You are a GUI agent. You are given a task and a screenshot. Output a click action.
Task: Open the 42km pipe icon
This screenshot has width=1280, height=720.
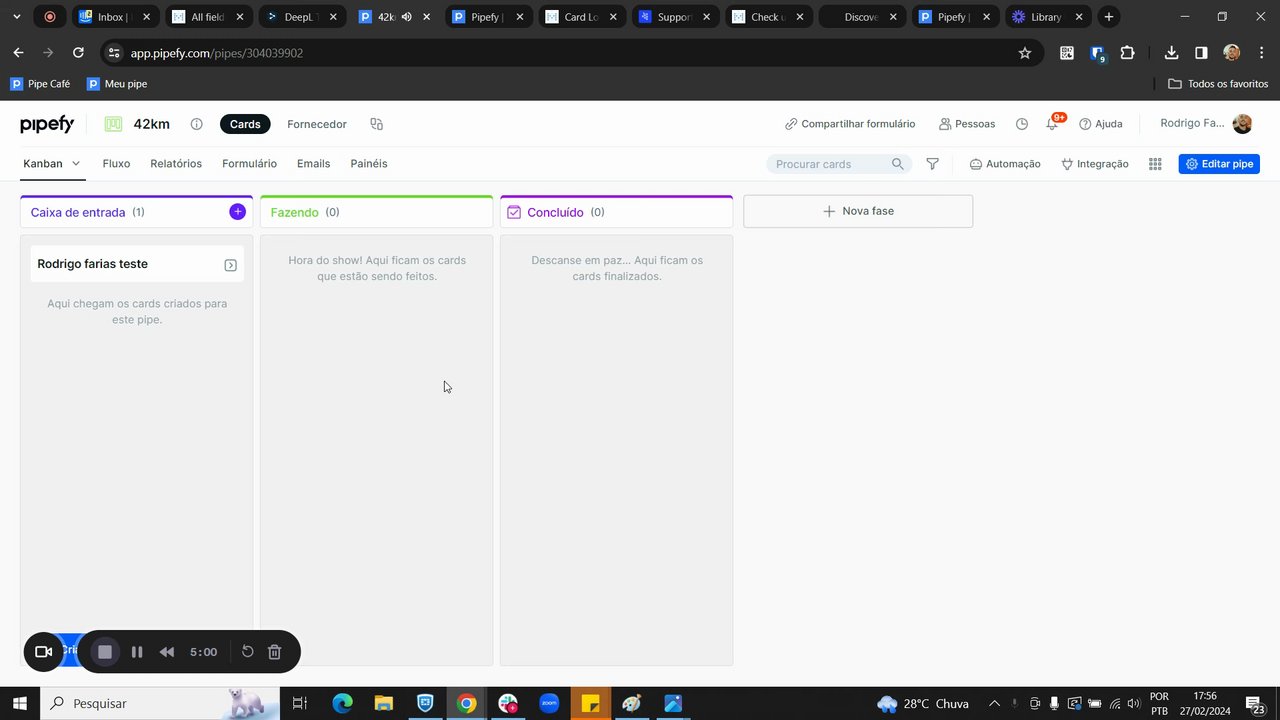pos(114,124)
